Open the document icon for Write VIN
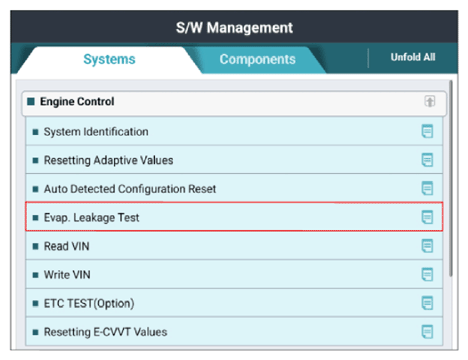This screenshot has height=360, width=468. 427,275
